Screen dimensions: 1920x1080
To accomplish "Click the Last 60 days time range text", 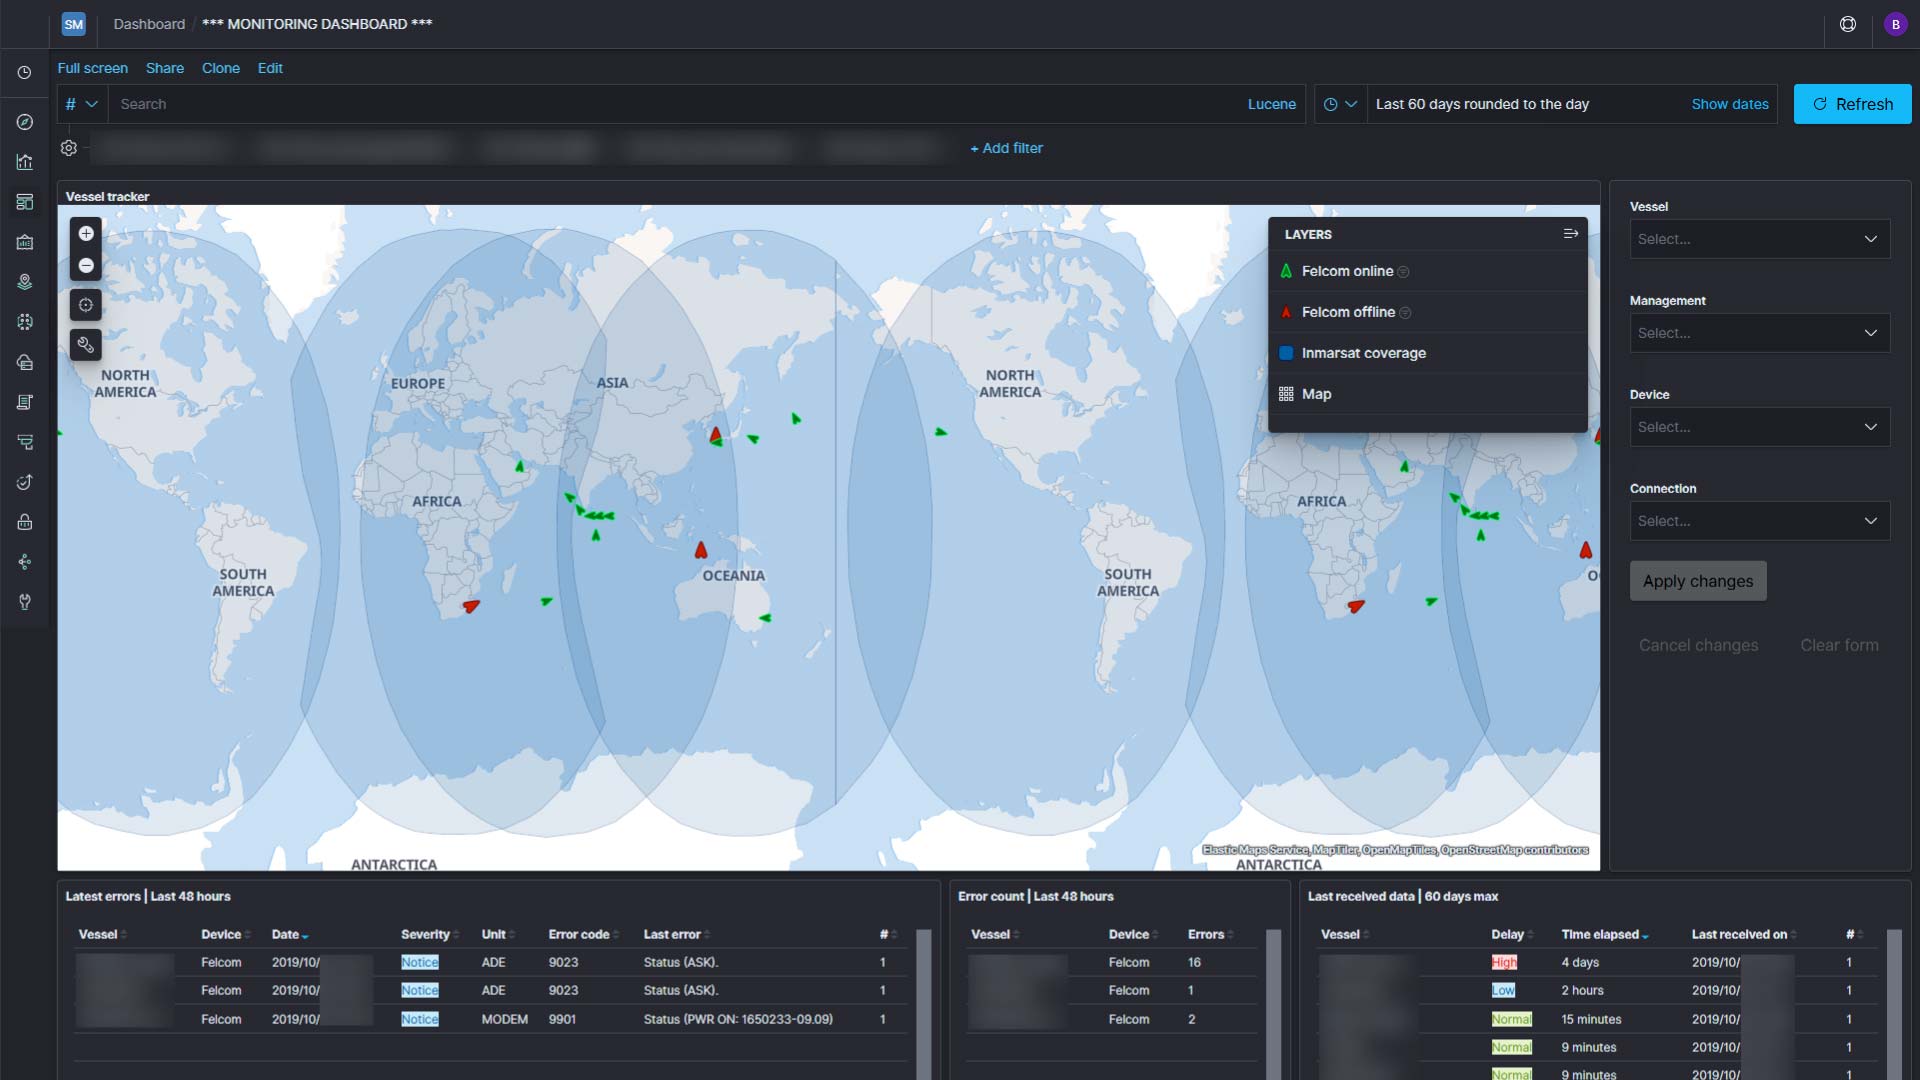I will 1482,104.
